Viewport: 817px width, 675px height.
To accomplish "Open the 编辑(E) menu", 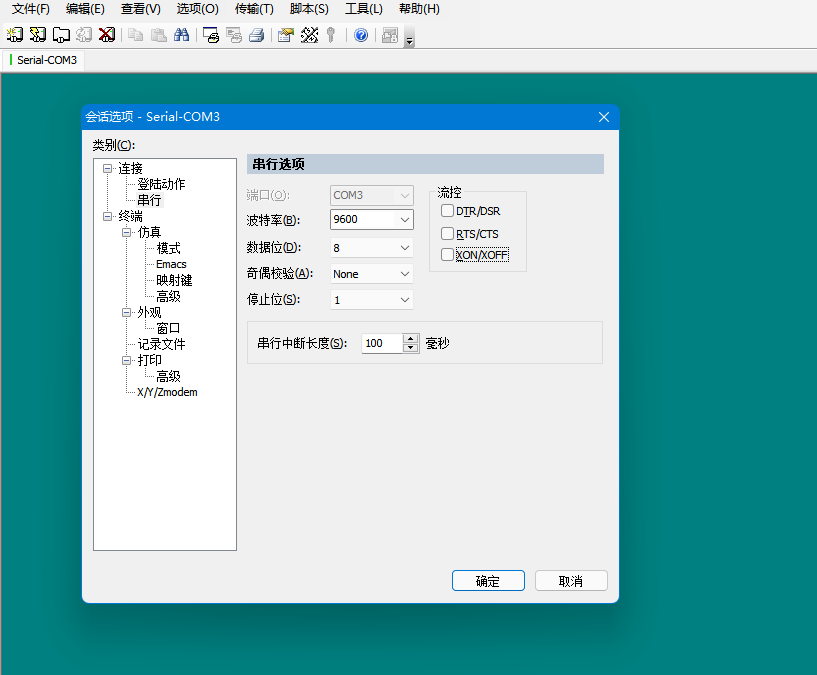I will (x=85, y=9).
